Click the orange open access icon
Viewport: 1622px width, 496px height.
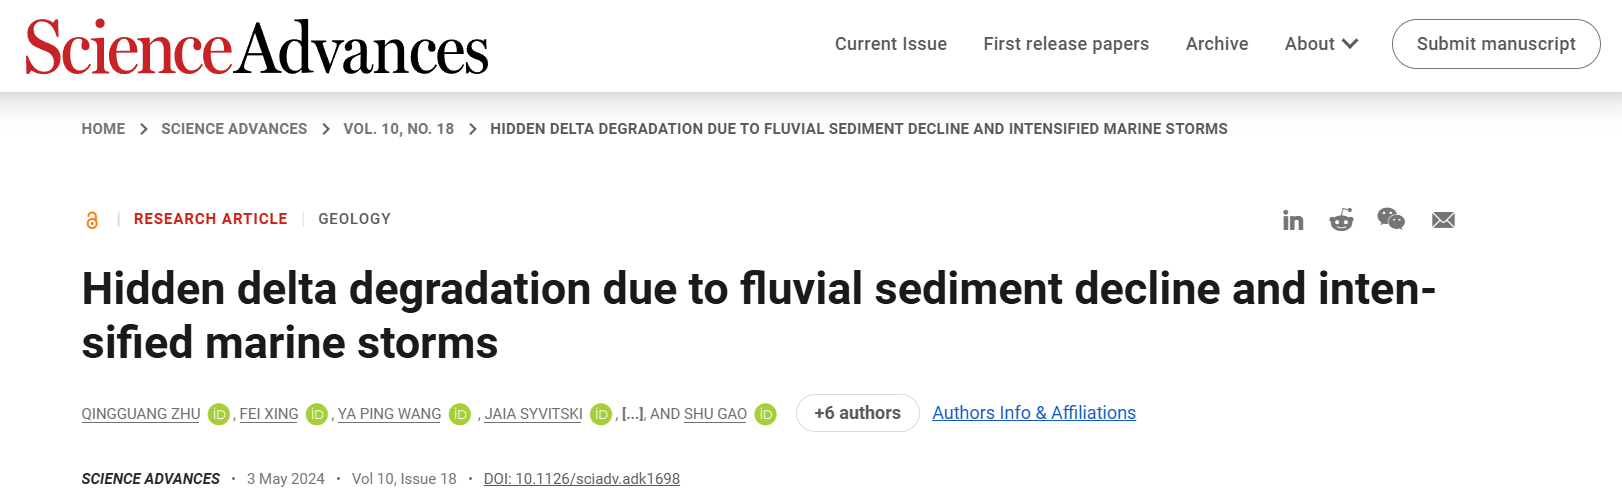point(92,220)
